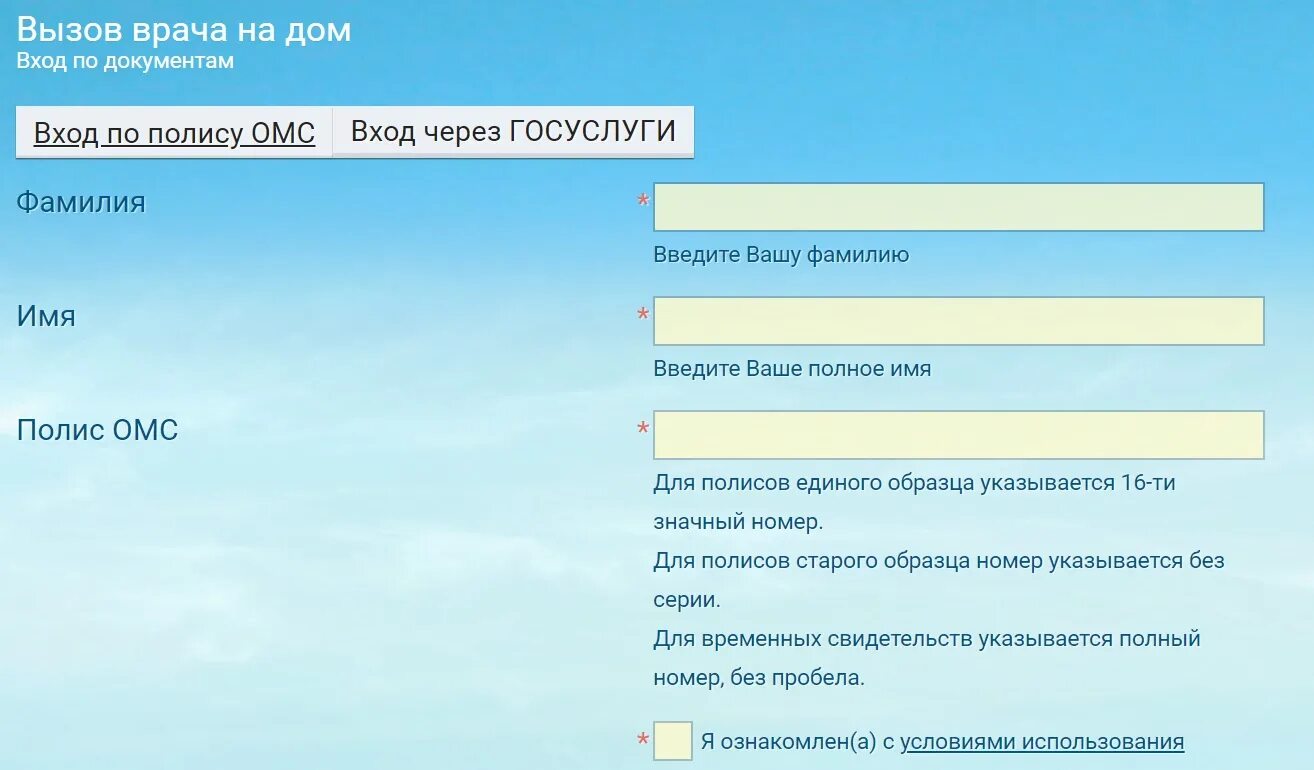Switch to the Вход по полису ОМС tab
1314x770 pixels.
pos(174,132)
